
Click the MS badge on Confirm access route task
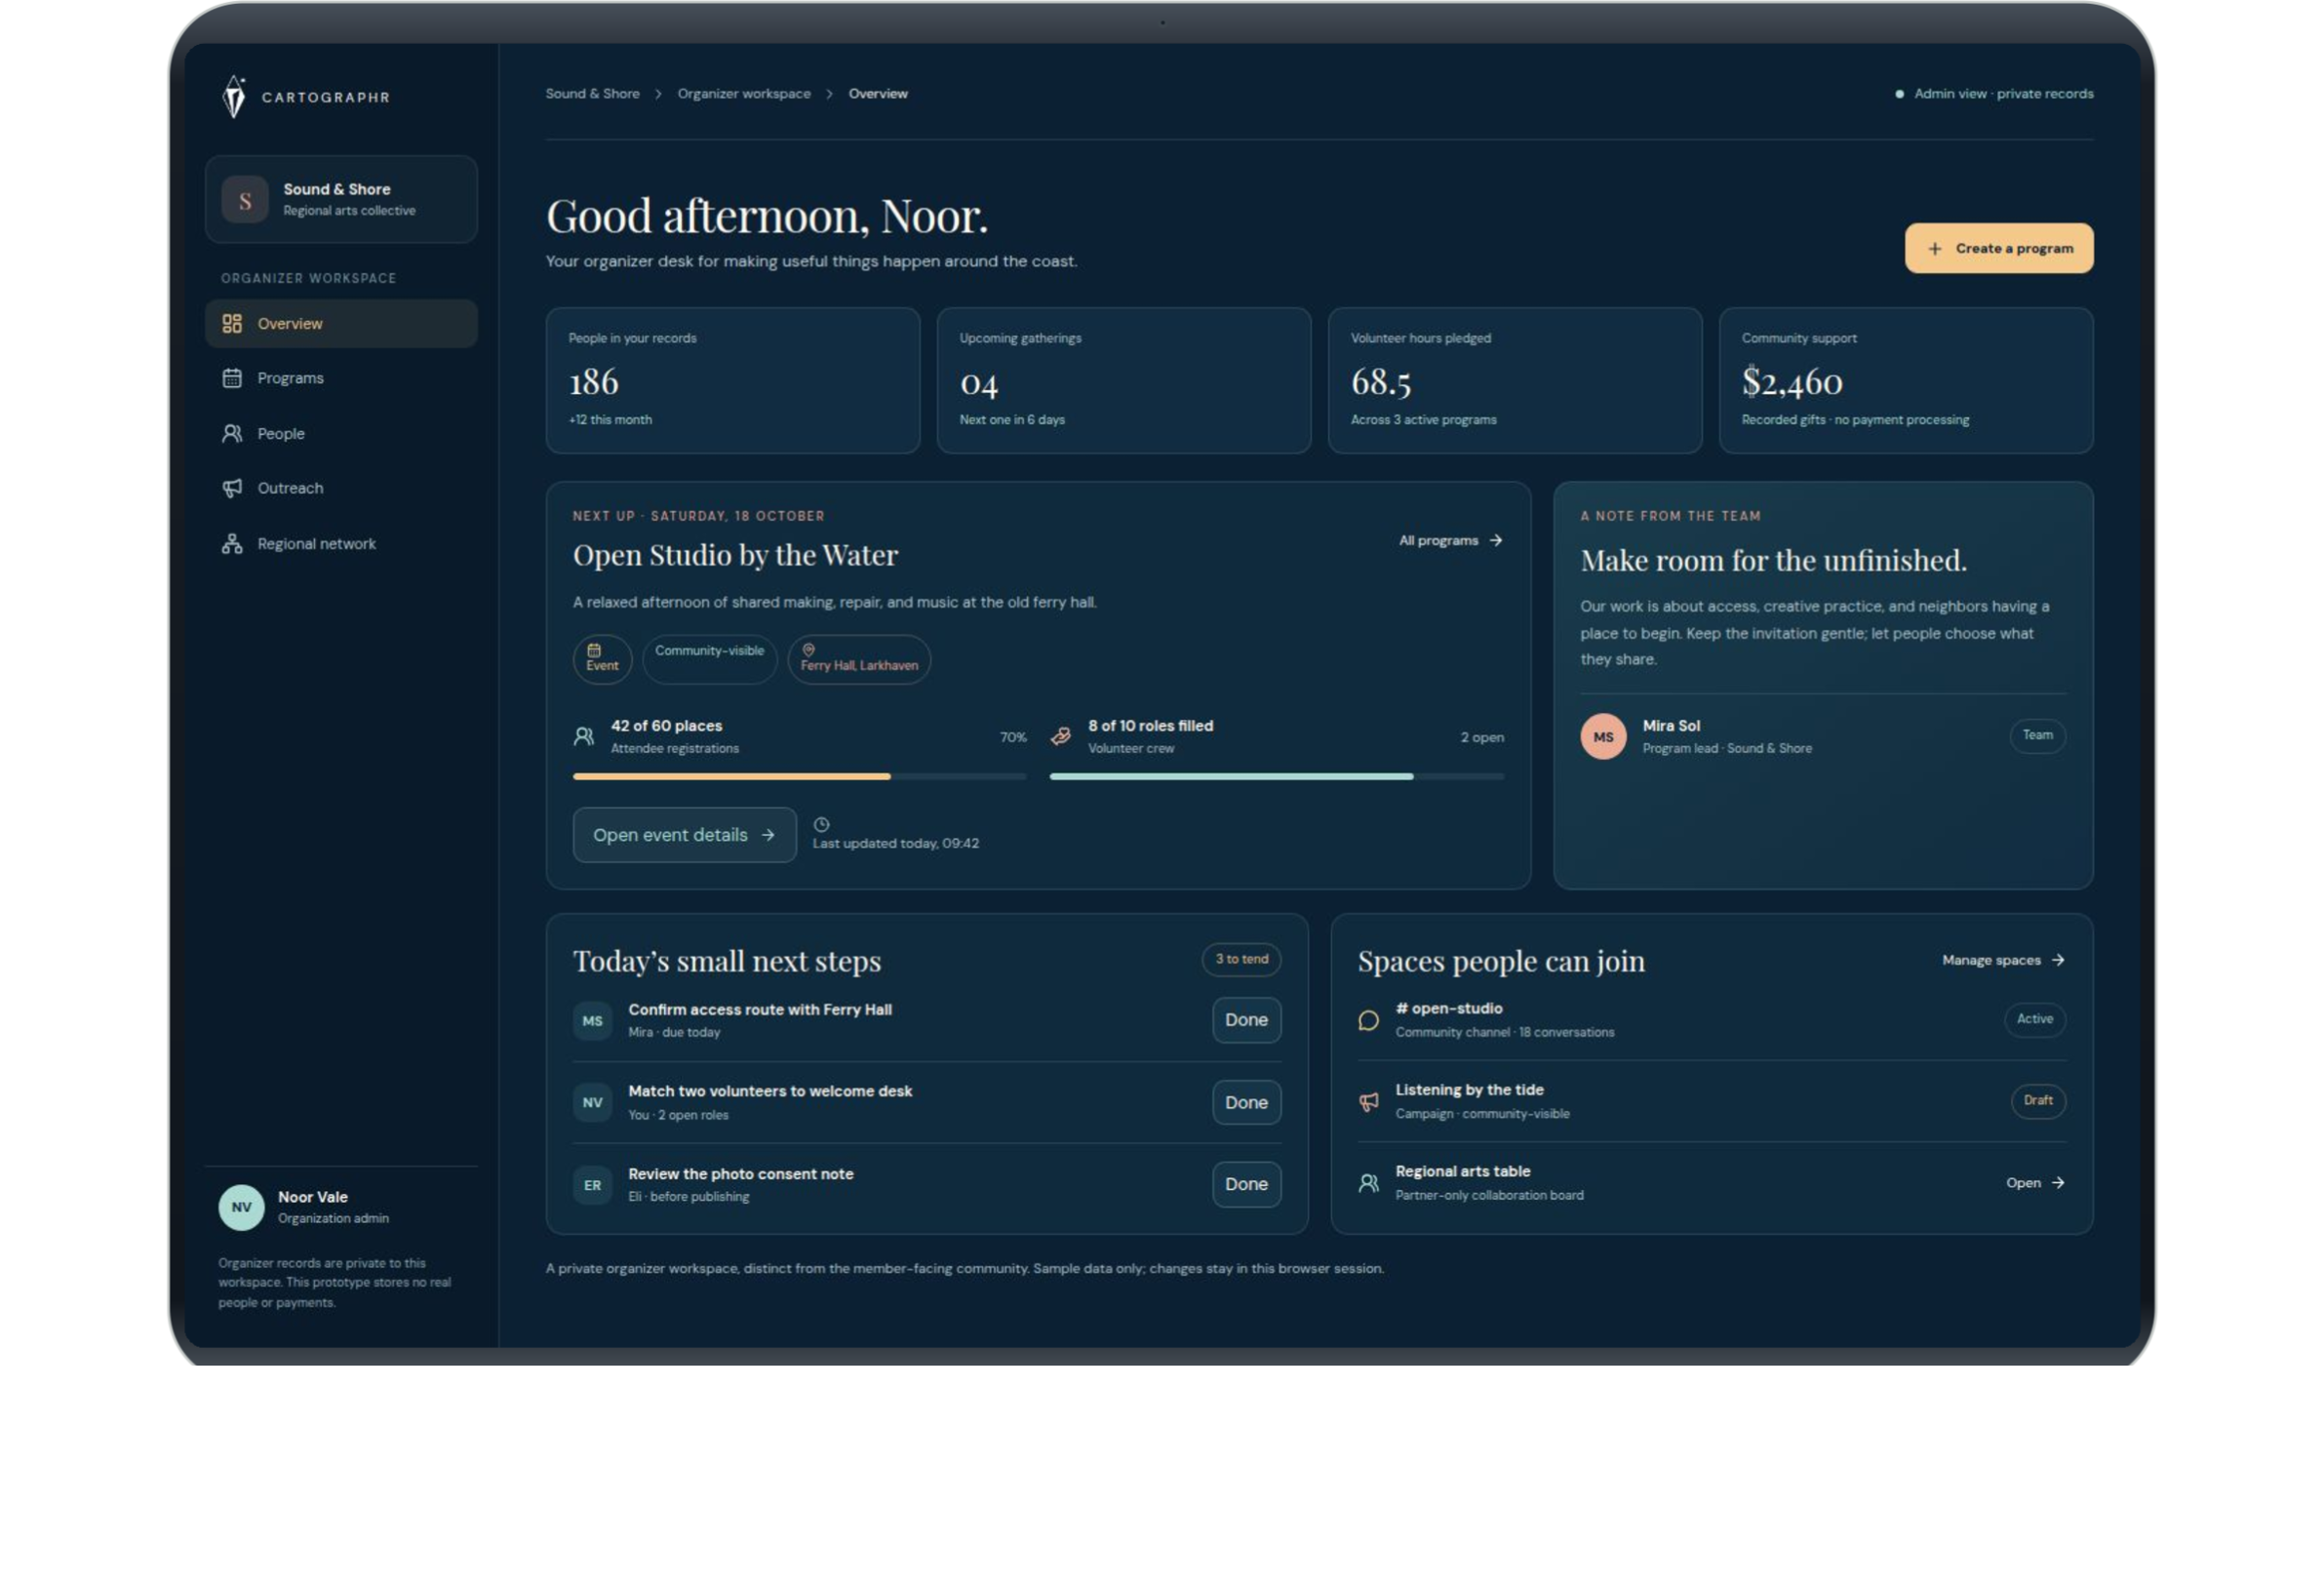593,1021
